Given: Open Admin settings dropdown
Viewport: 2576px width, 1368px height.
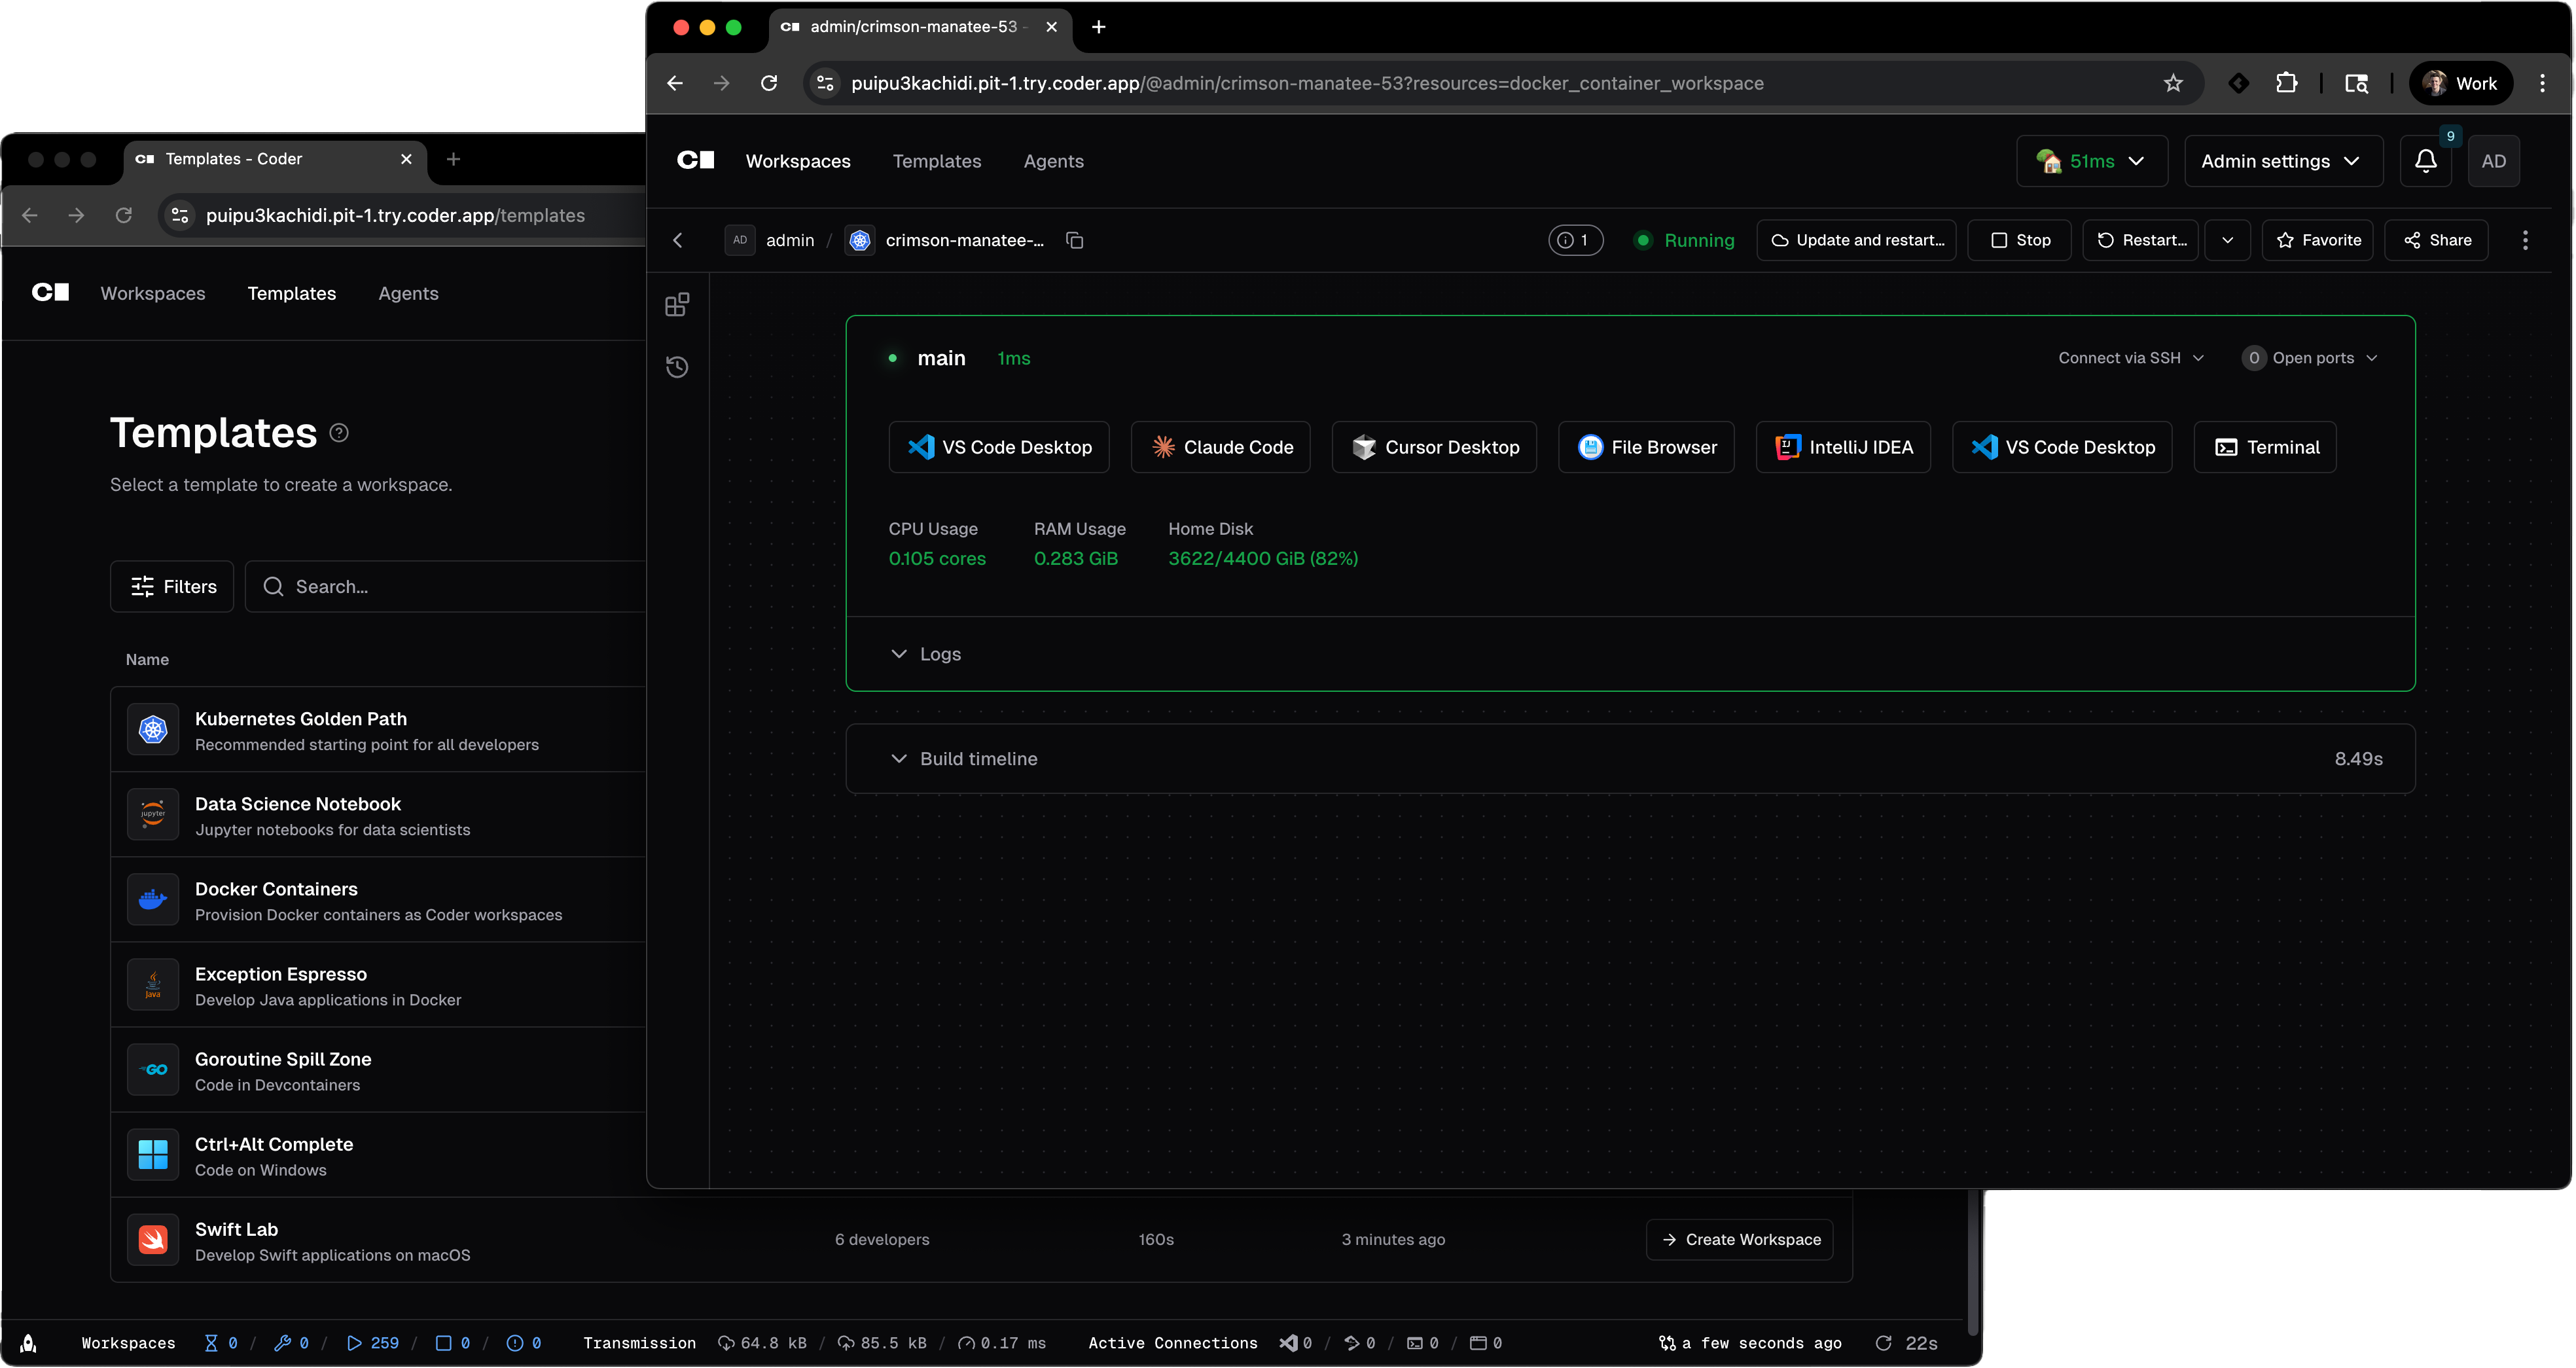Looking at the screenshot, I should [x=2283, y=161].
